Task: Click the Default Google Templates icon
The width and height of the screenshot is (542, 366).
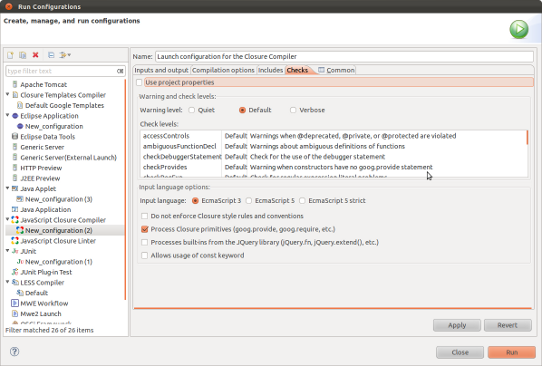Action: (x=20, y=105)
